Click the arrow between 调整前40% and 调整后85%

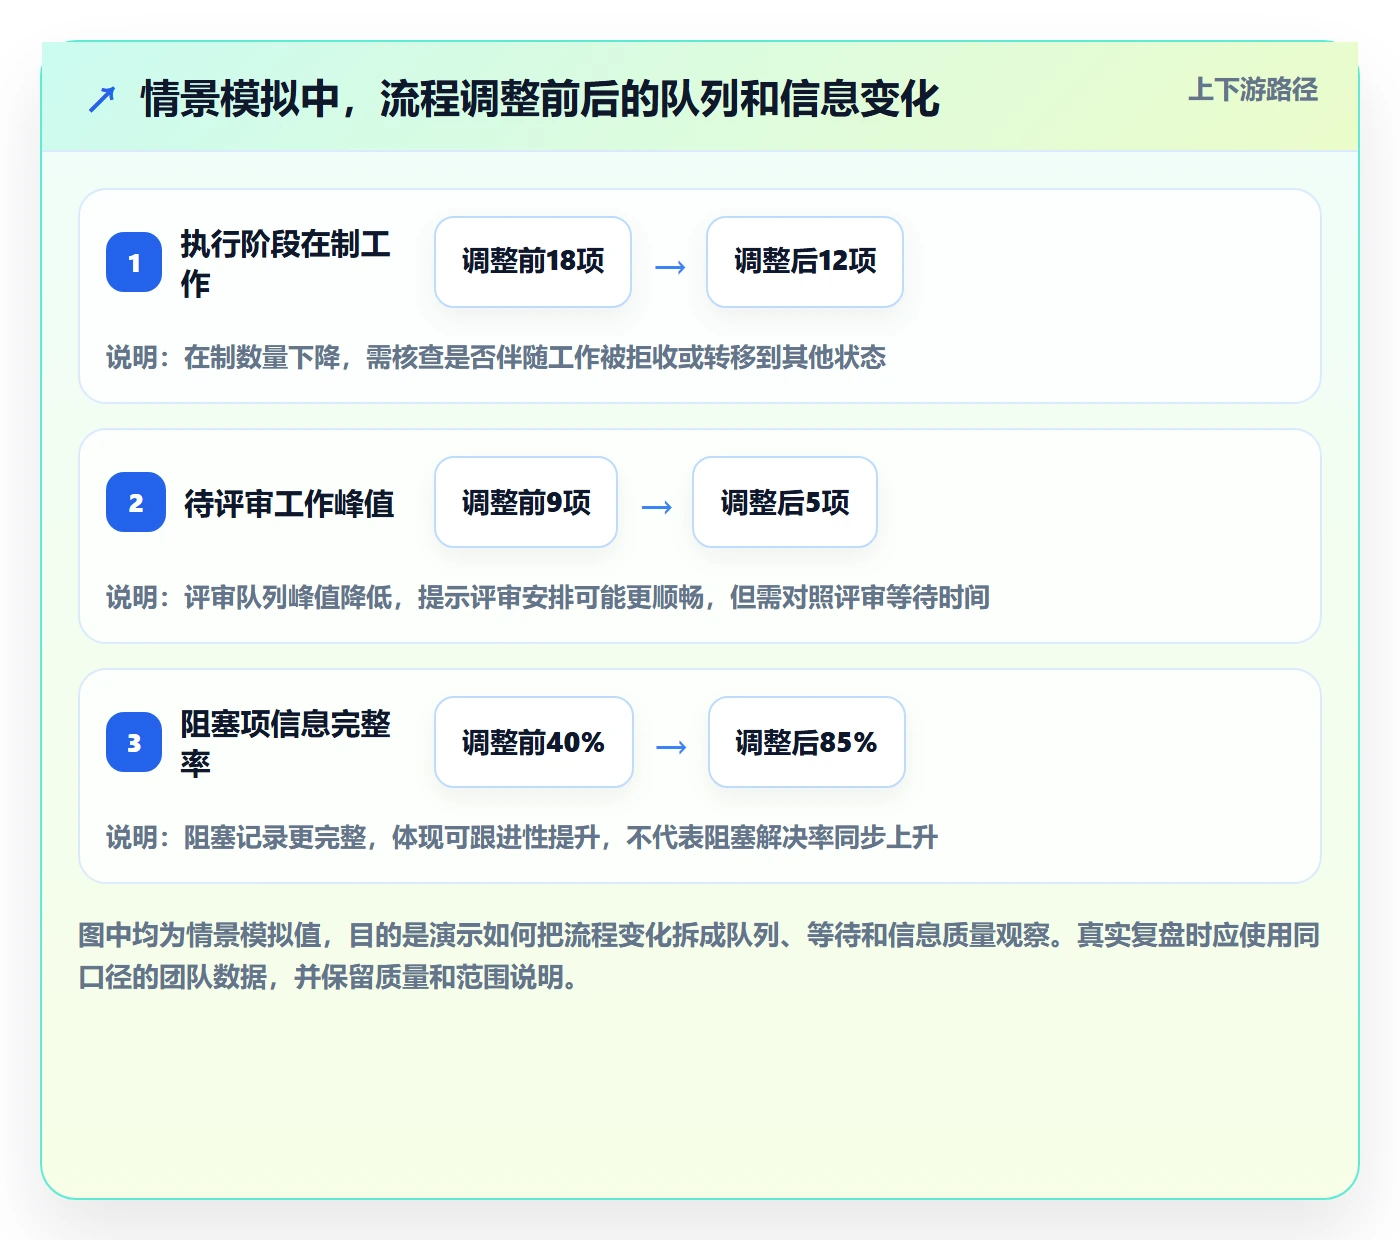click(671, 747)
